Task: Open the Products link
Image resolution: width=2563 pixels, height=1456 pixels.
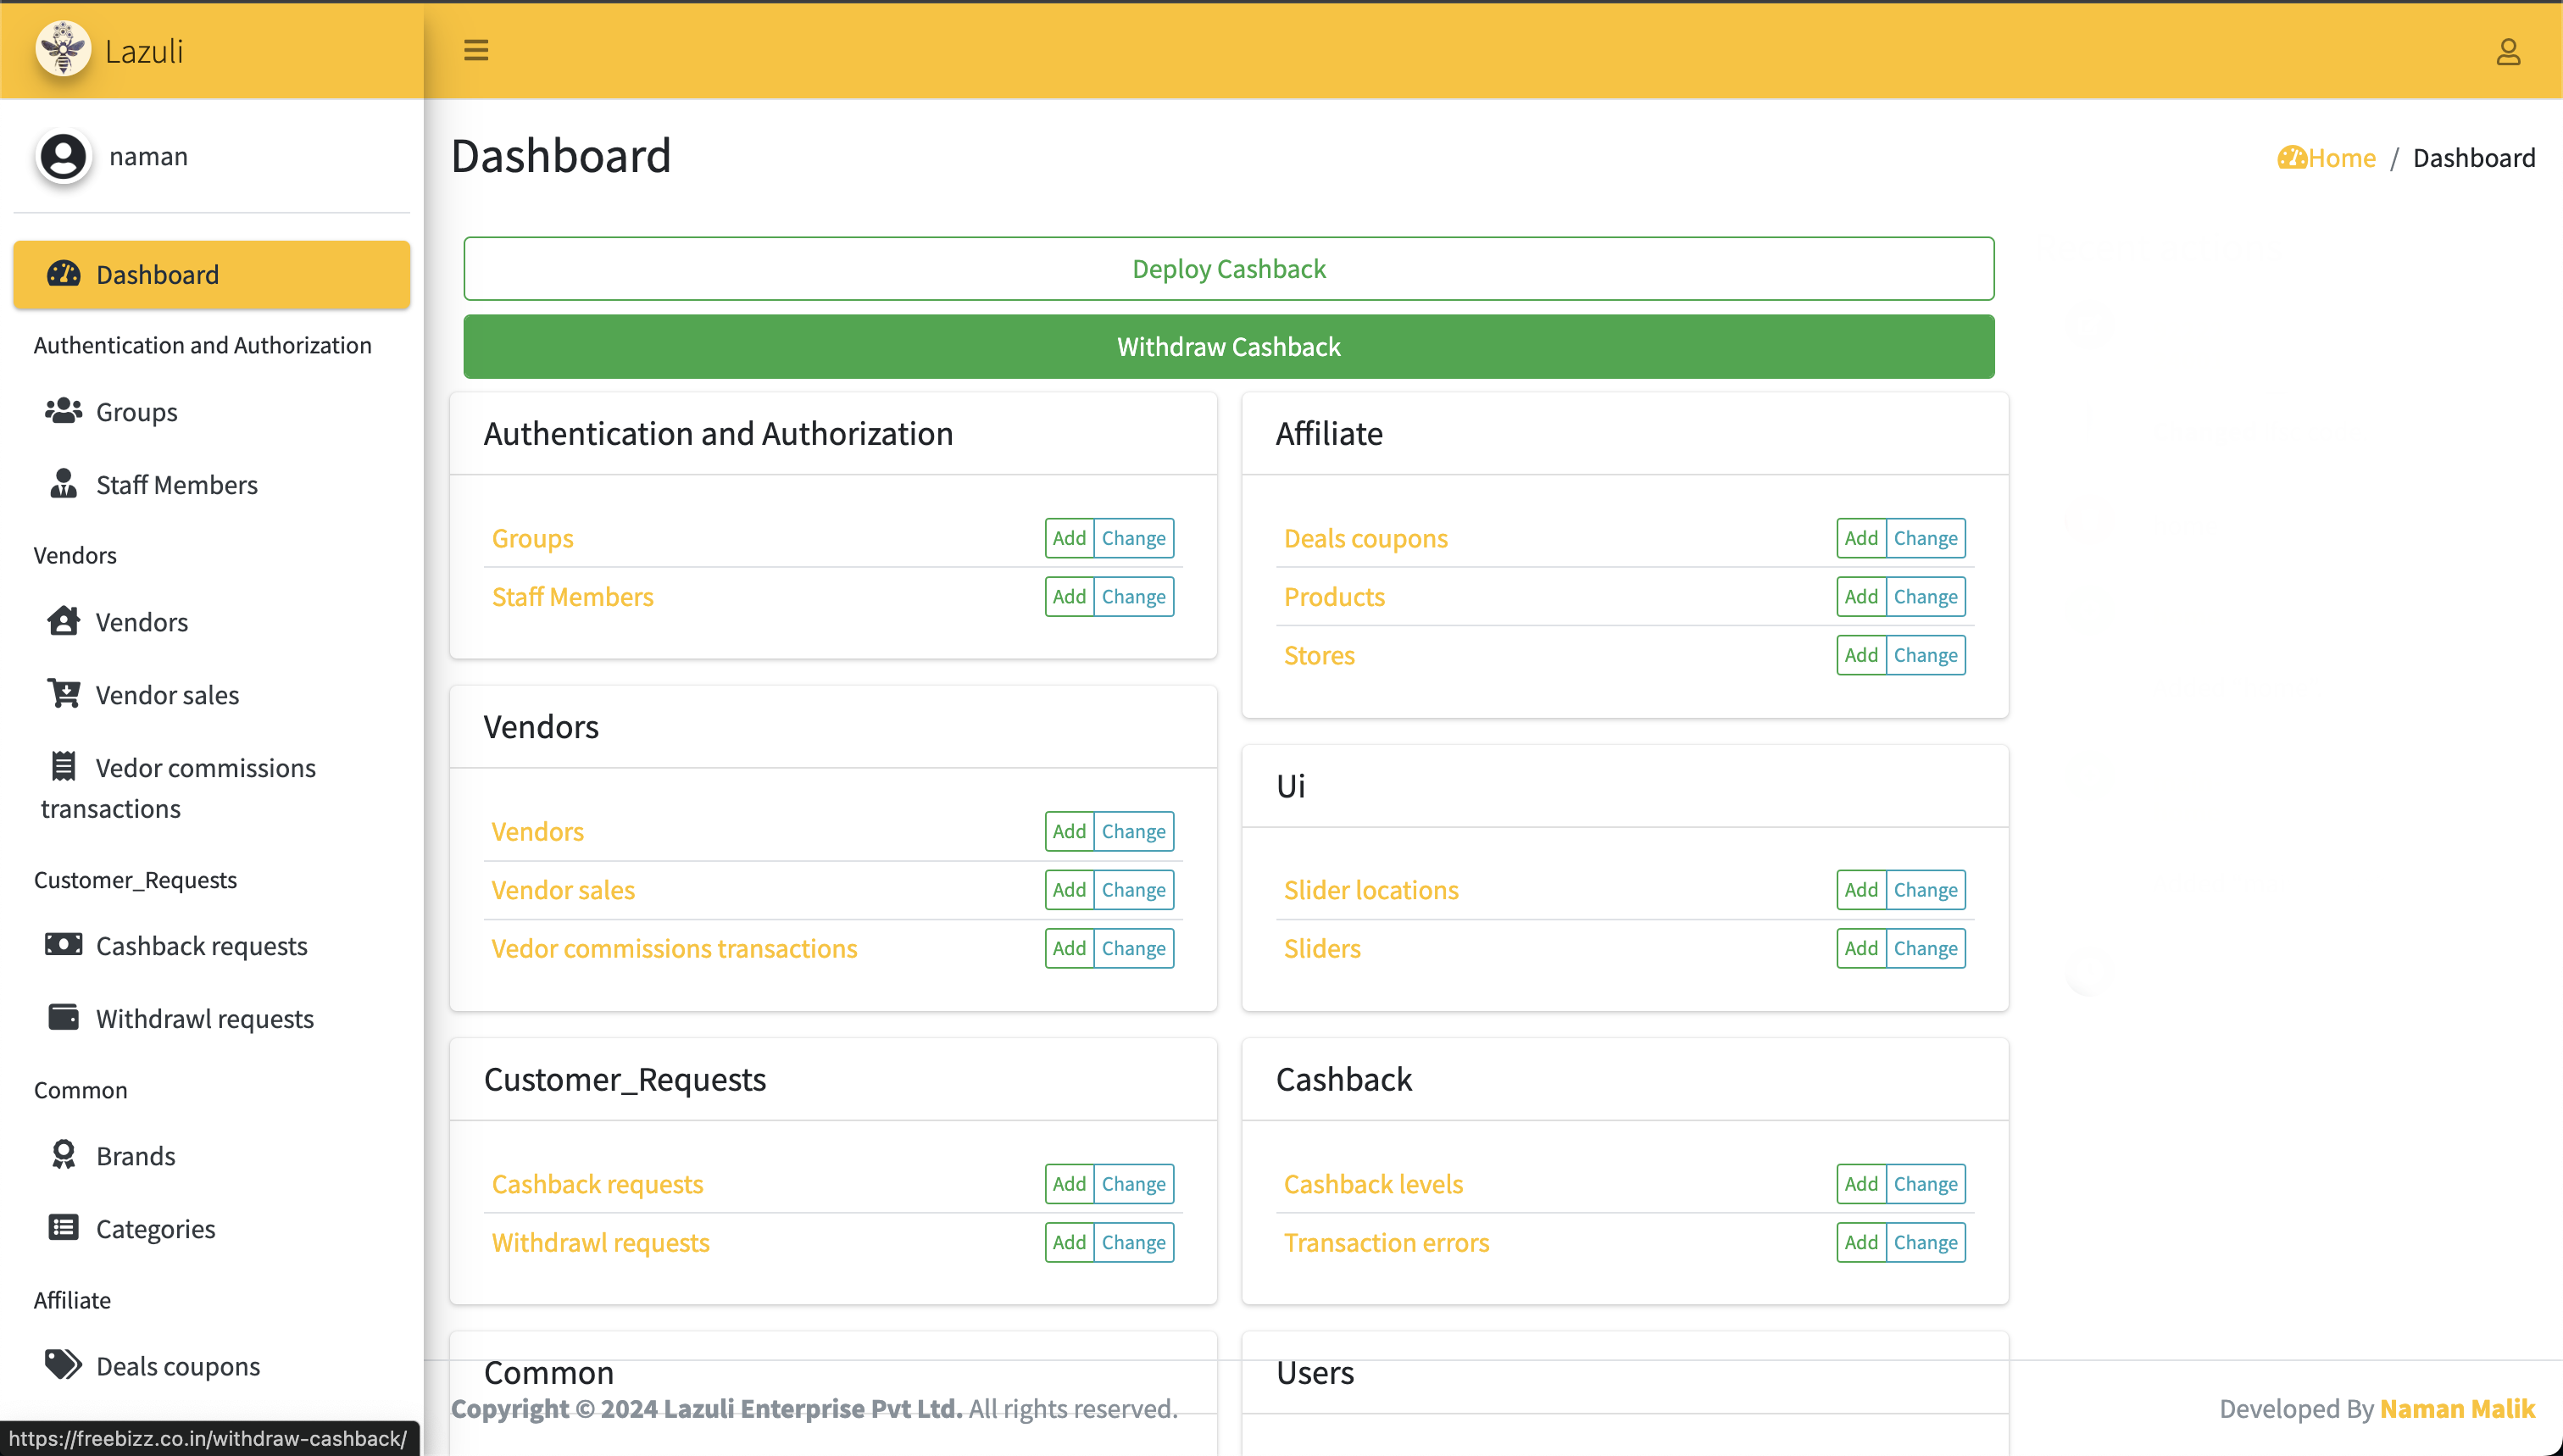Action: tap(1334, 596)
